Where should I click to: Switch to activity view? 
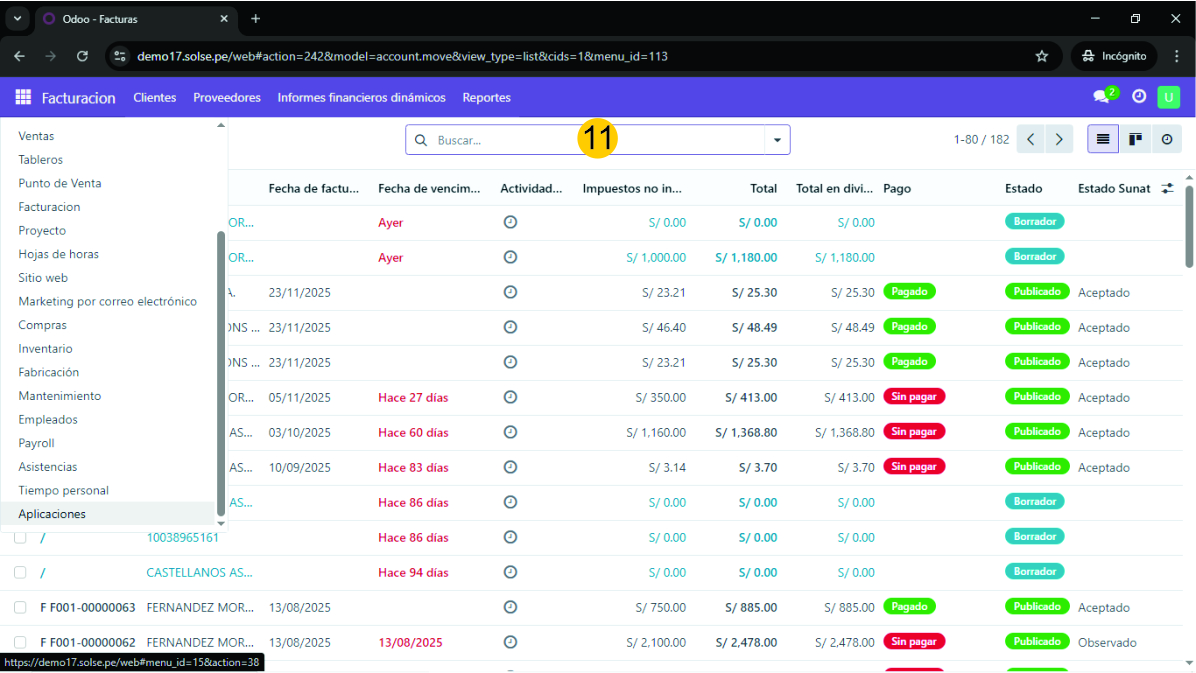(x=1166, y=140)
